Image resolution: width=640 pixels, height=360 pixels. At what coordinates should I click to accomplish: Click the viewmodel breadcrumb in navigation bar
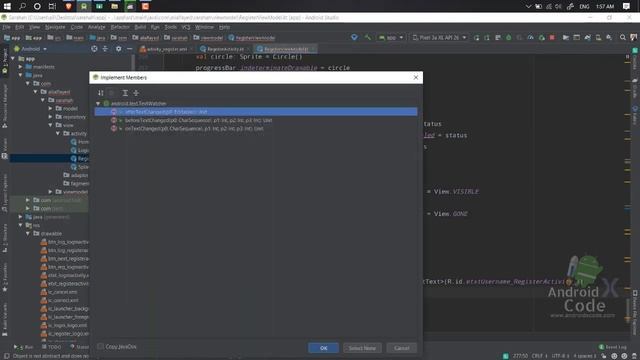coord(209,38)
